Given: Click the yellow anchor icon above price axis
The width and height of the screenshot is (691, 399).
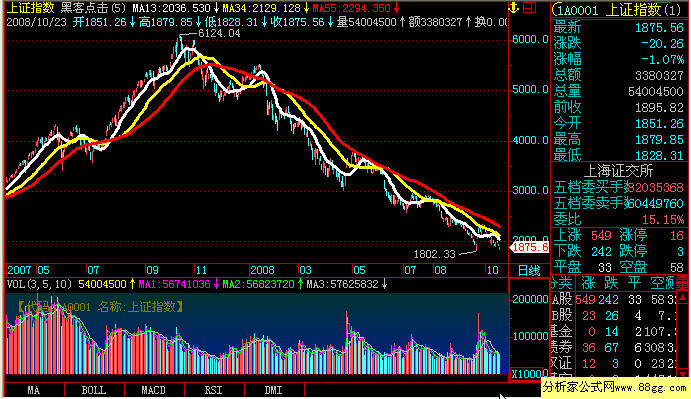Looking at the screenshot, I should click(514, 7).
